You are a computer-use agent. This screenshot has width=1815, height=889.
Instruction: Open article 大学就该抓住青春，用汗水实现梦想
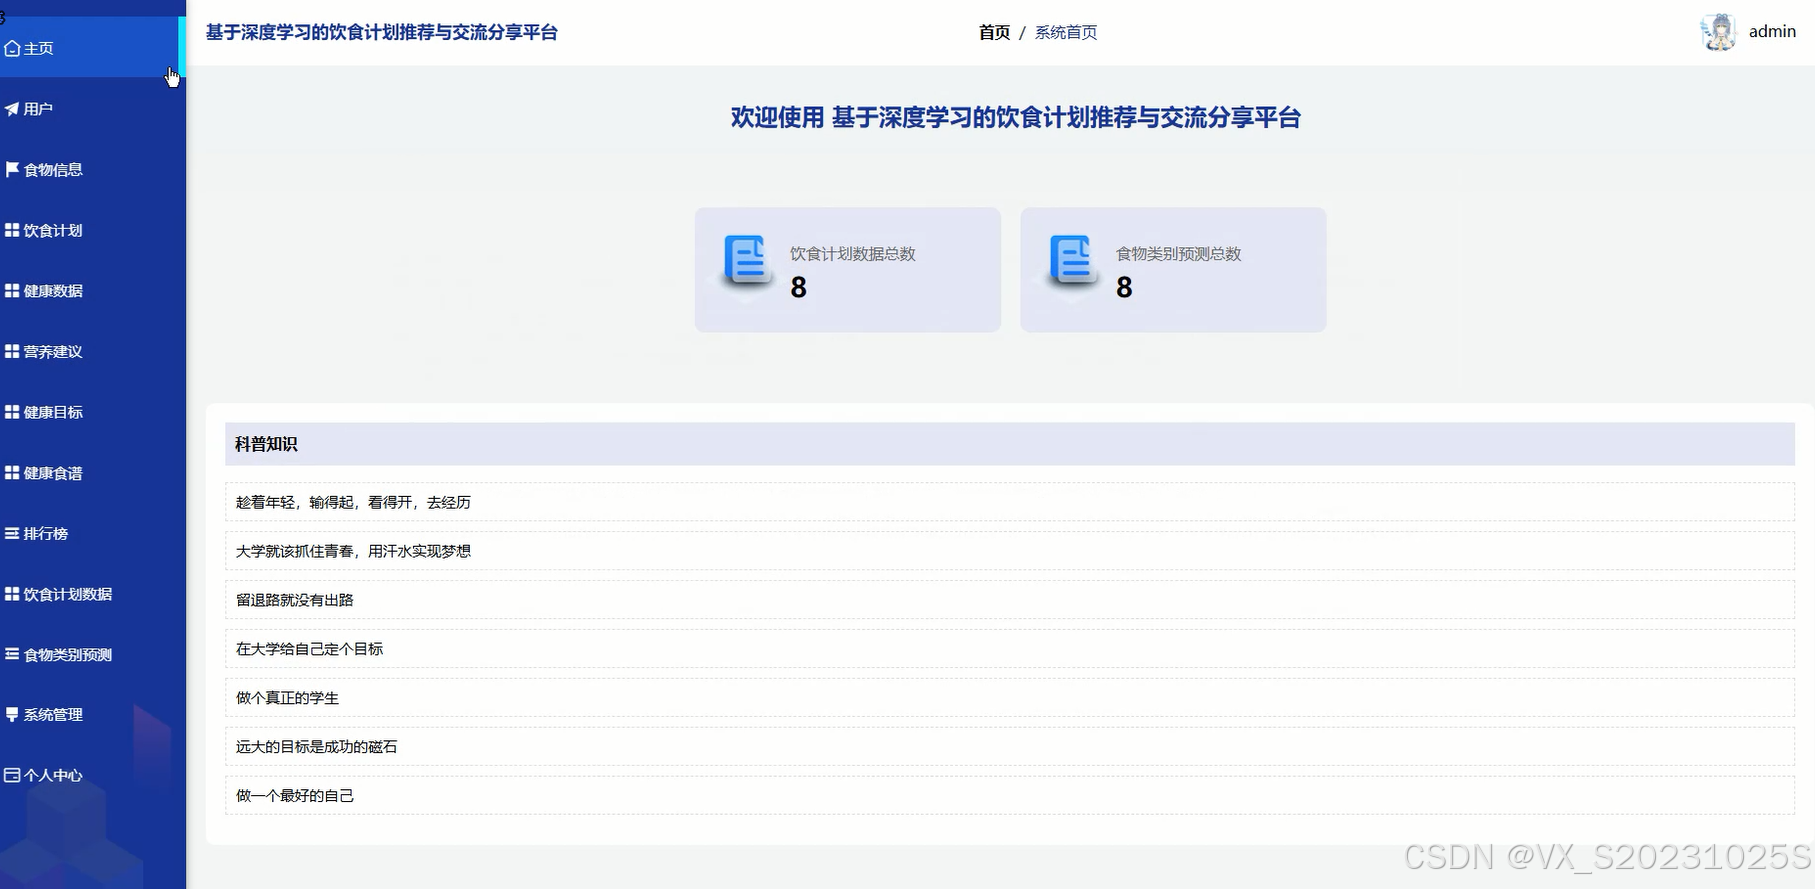1010,551
